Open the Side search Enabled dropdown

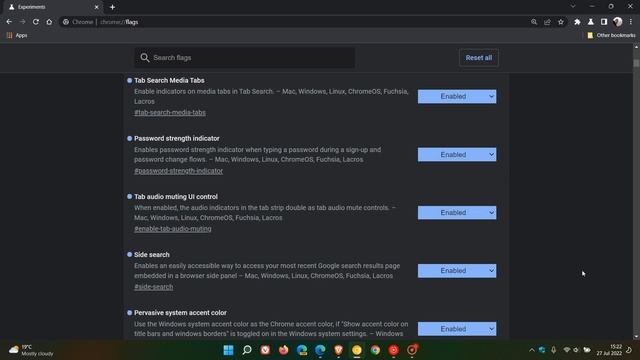457,271
